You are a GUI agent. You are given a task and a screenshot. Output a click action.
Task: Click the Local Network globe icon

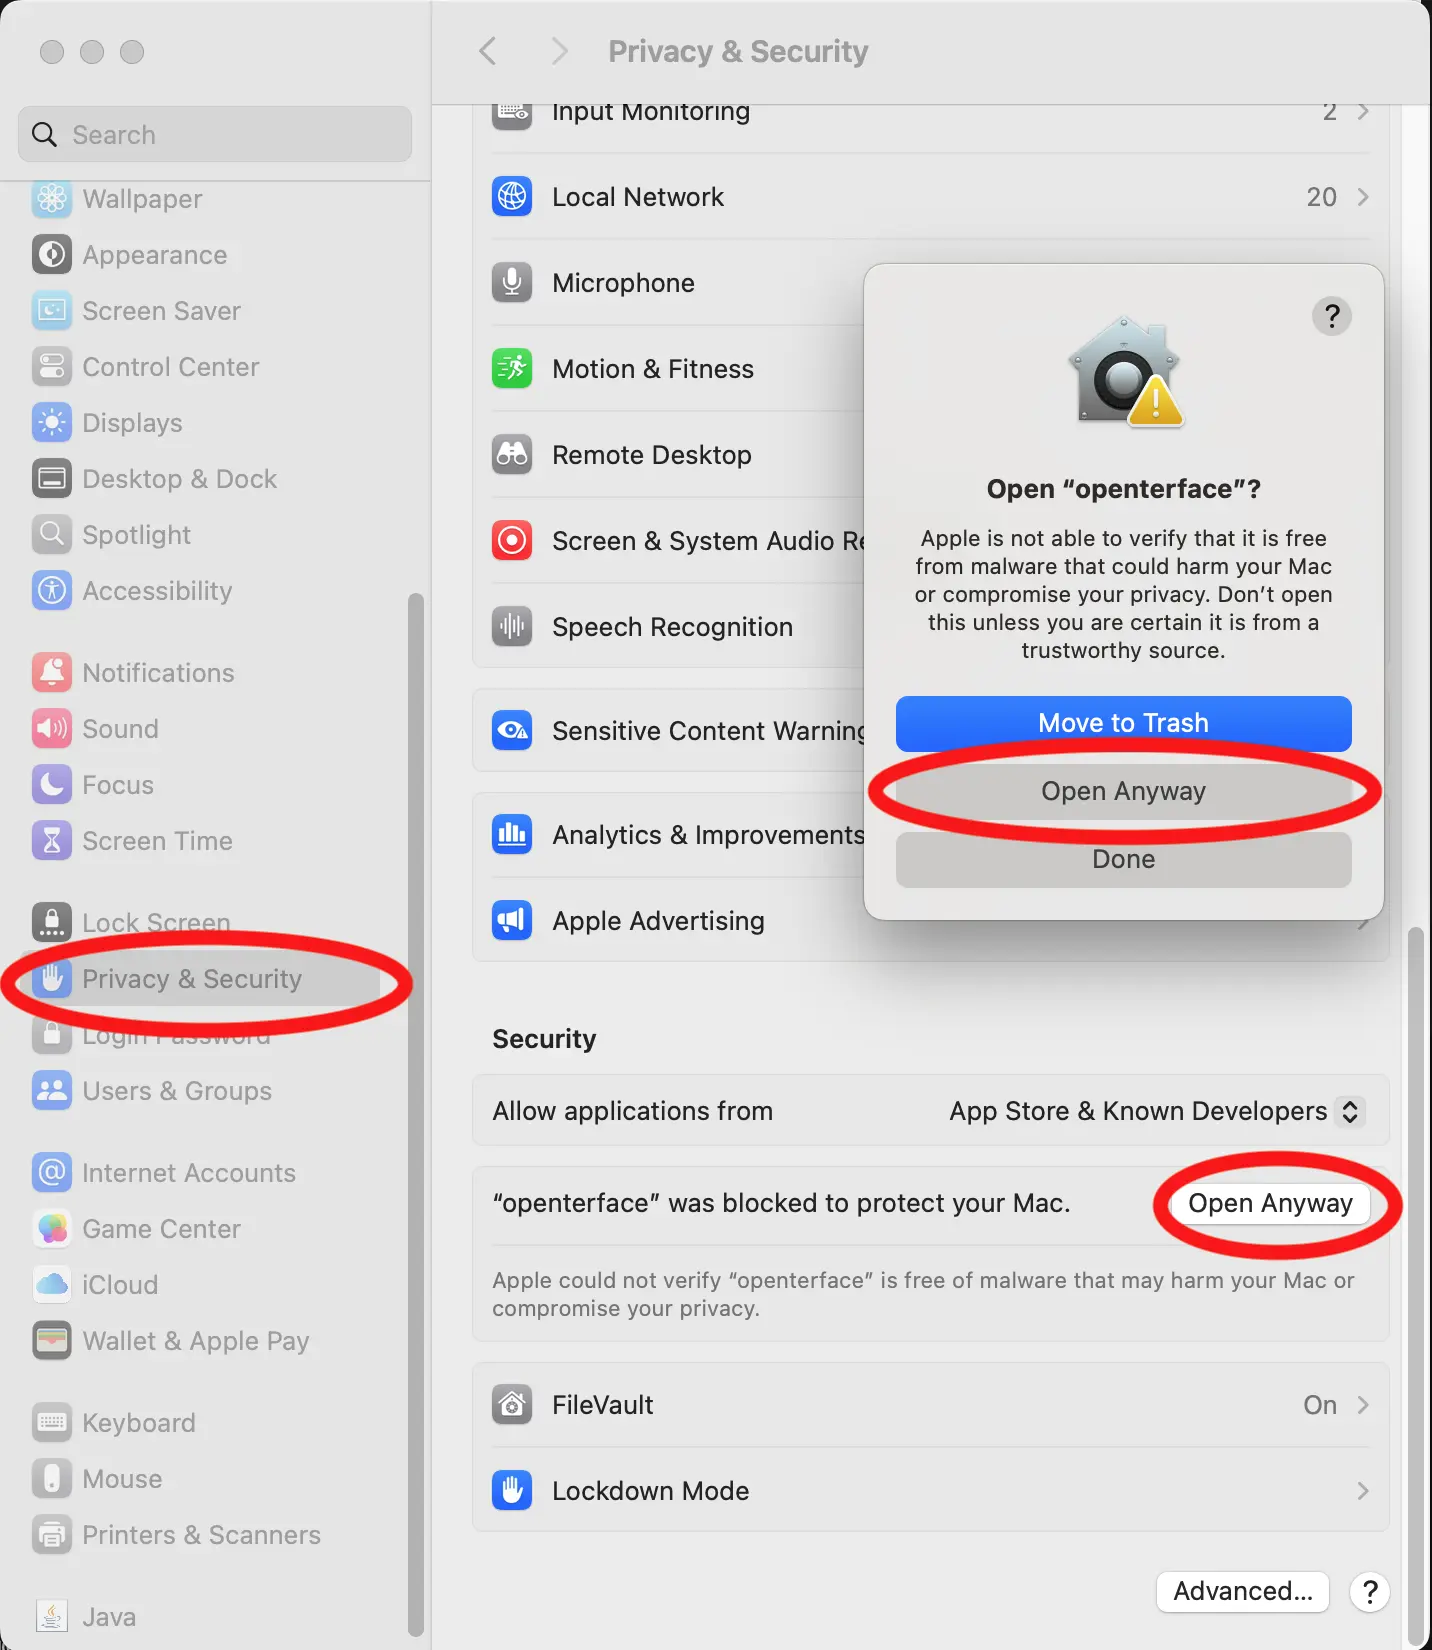512,197
